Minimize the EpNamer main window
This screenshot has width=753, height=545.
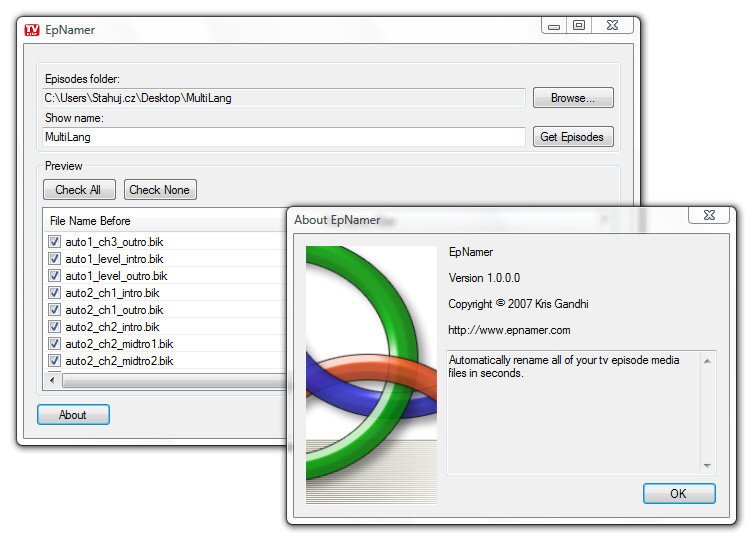(554, 26)
